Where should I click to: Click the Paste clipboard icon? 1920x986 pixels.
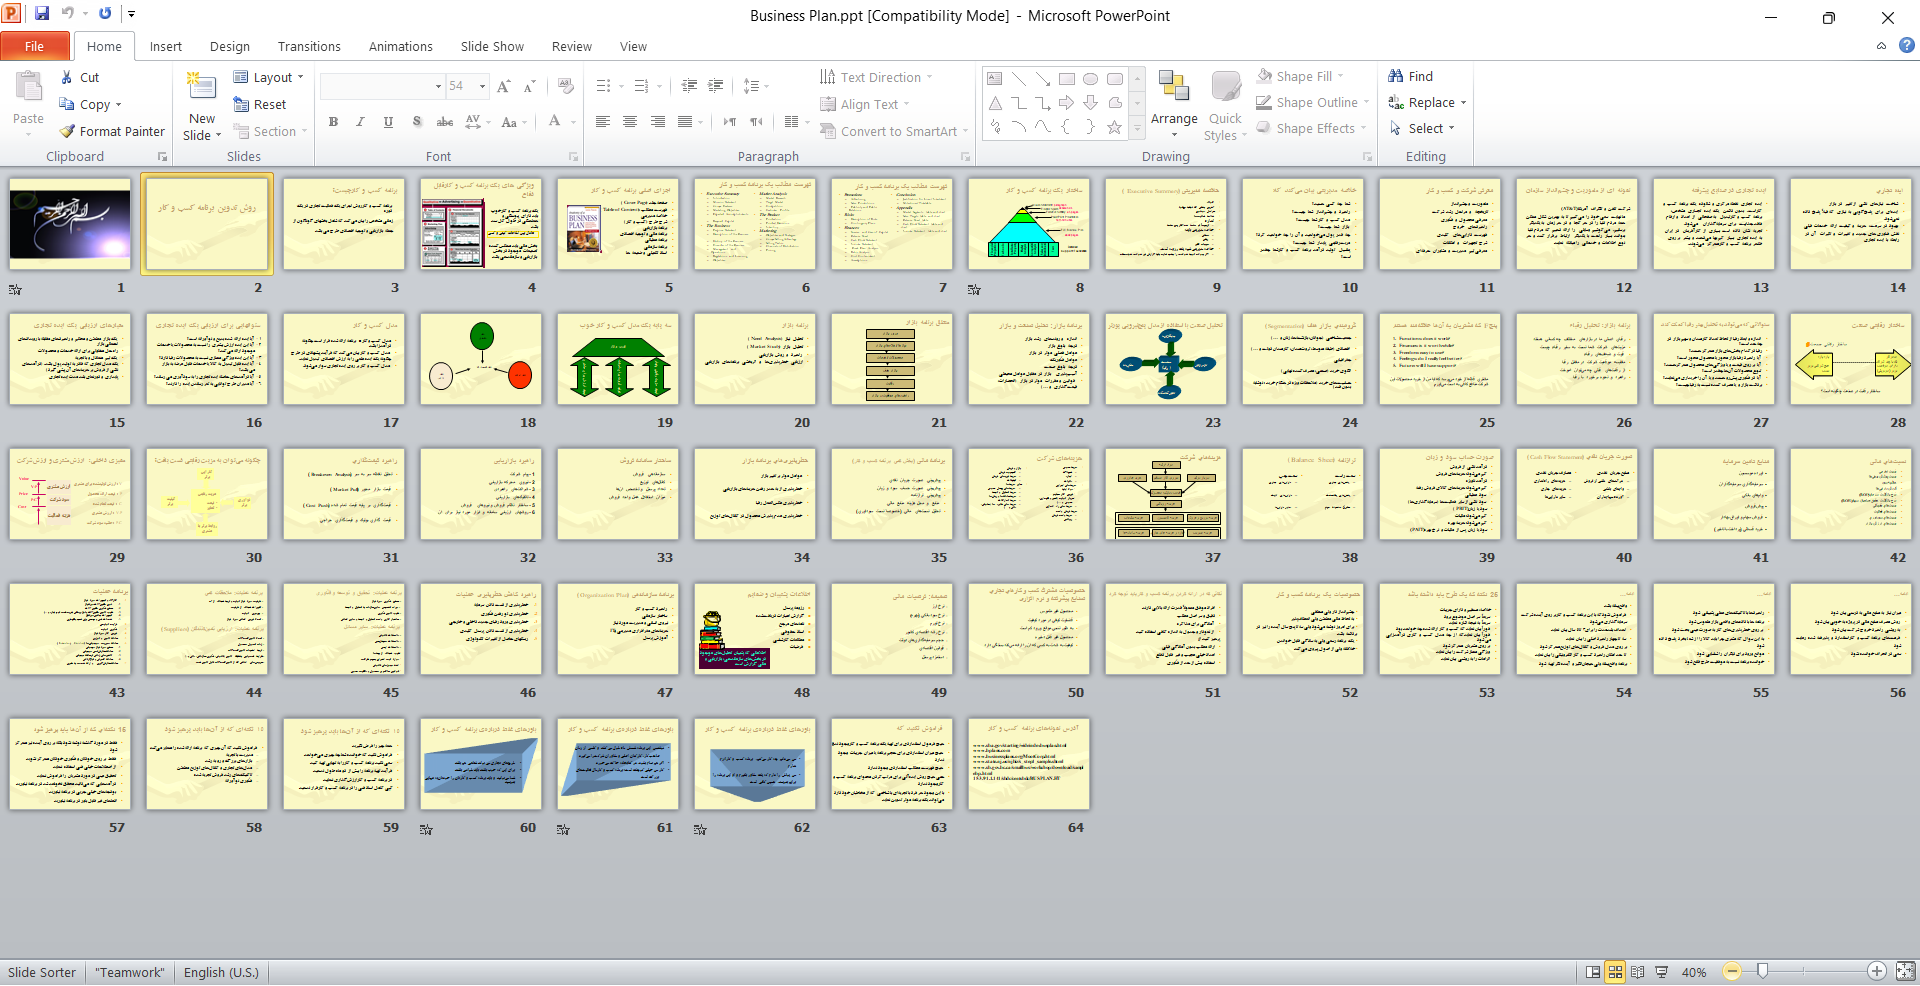(28, 89)
